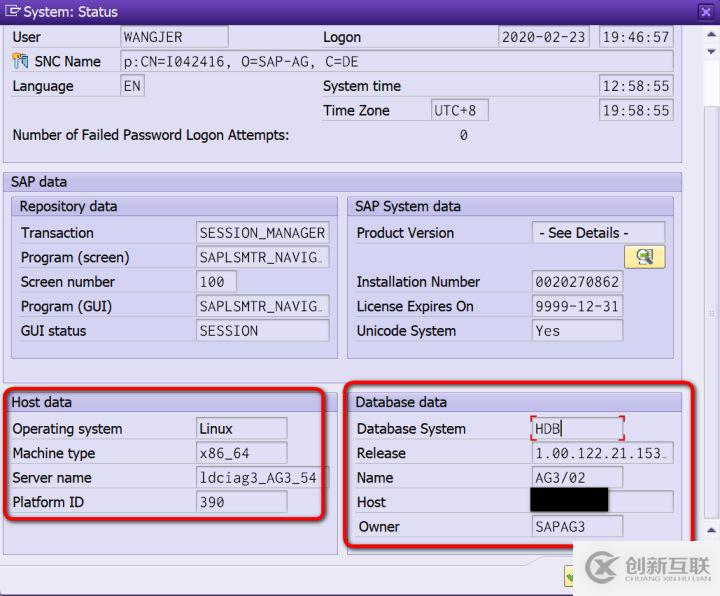Click the database Owner field SAPAG3
This screenshot has width=720, height=596.
pyautogui.click(x=577, y=527)
